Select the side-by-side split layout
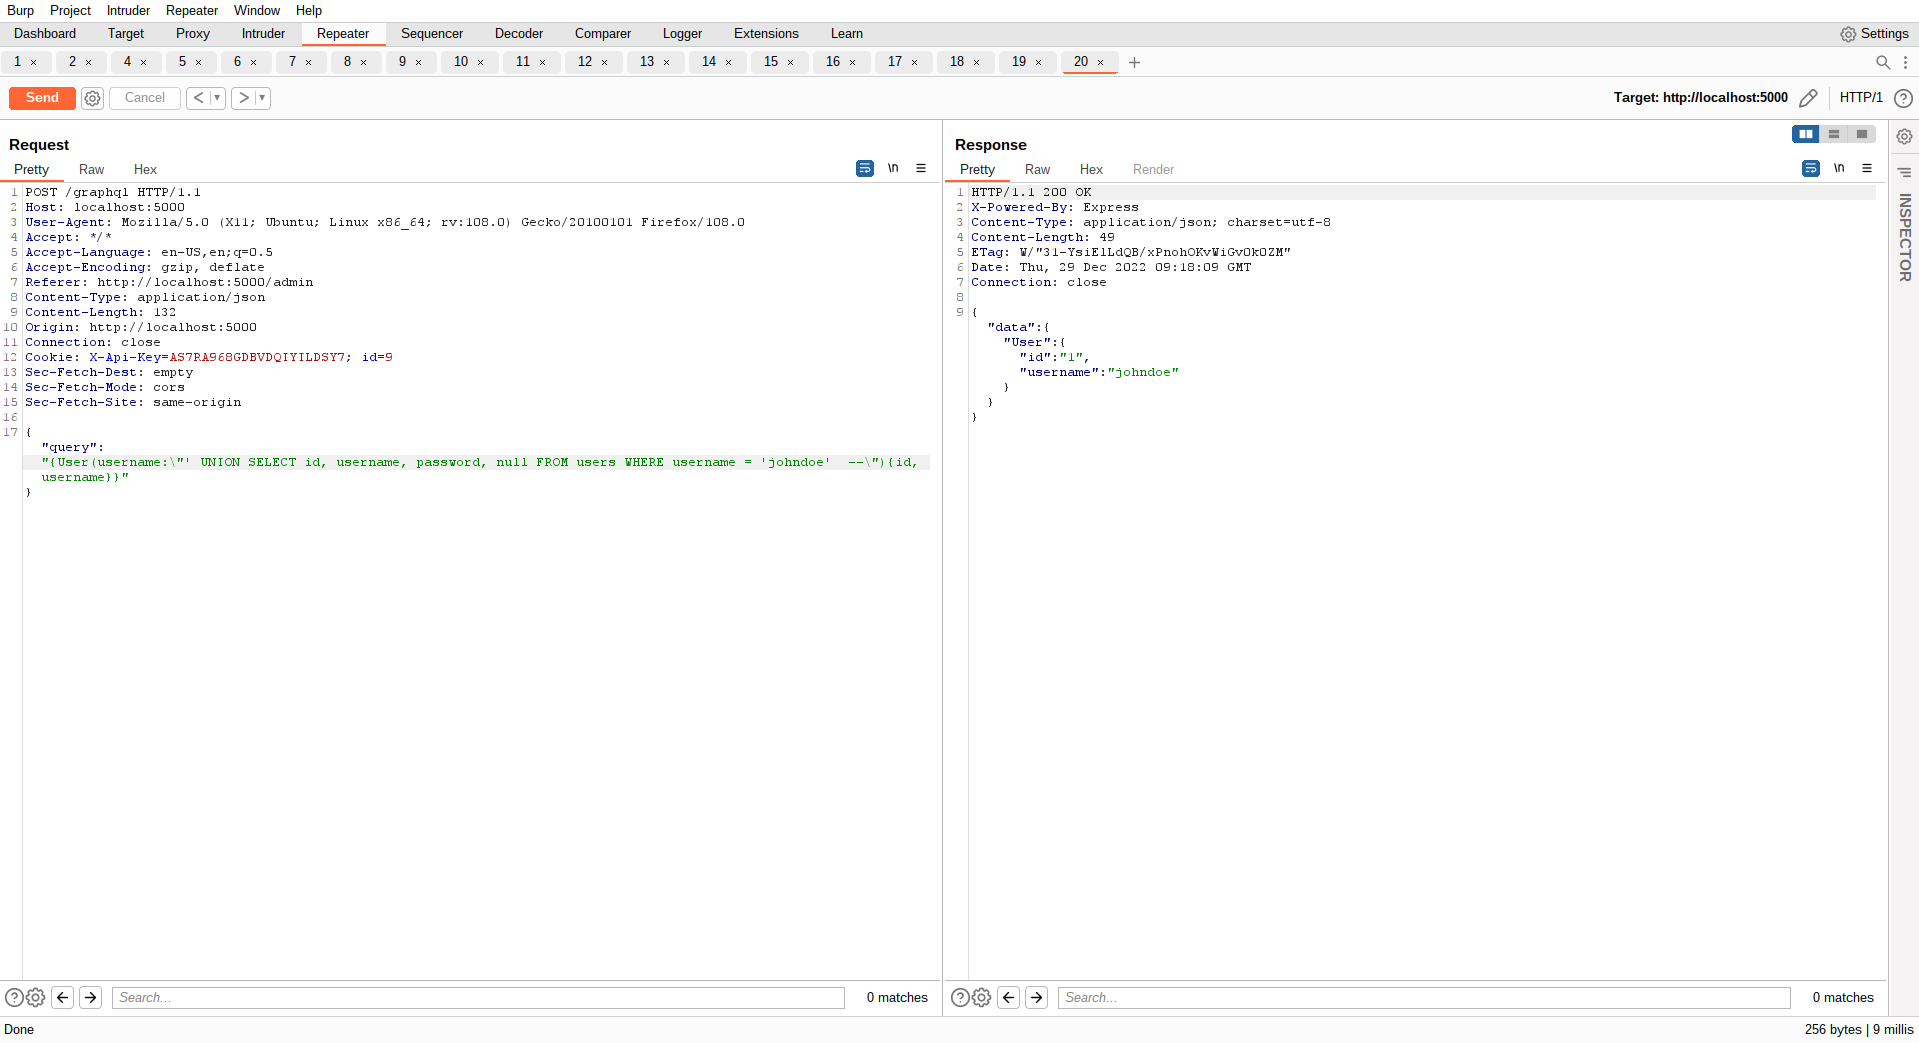This screenshot has height=1043, width=1919. click(1806, 134)
